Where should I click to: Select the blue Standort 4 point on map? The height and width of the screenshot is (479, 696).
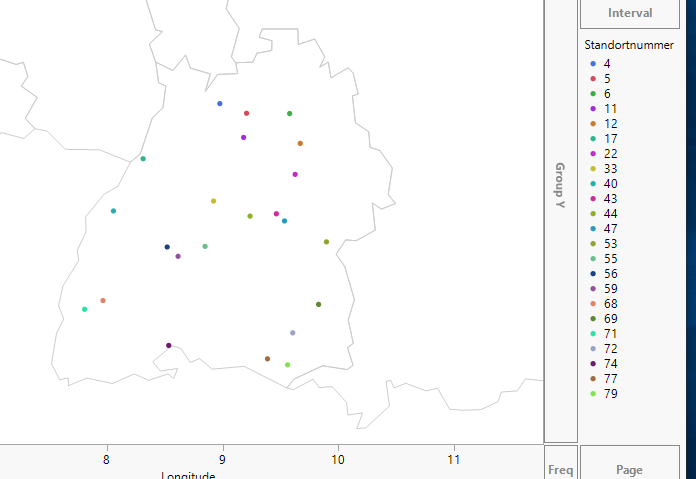pyautogui.click(x=220, y=103)
